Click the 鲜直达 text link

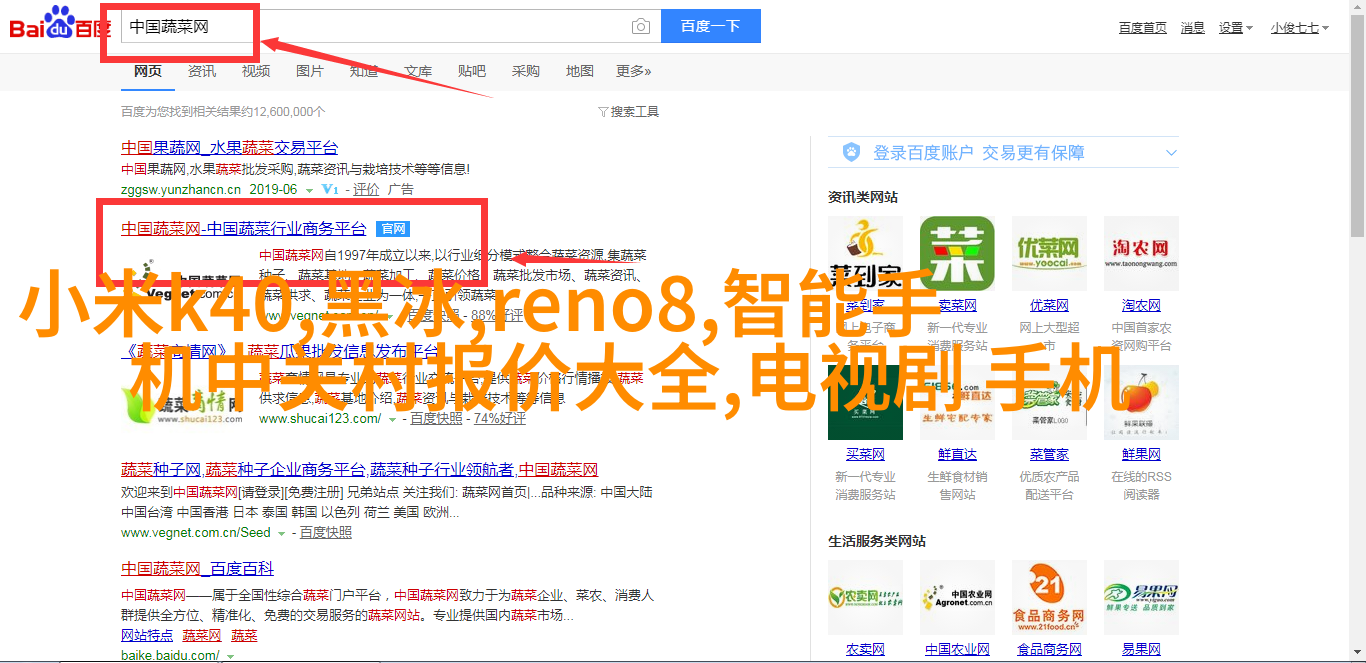click(x=957, y=455)
